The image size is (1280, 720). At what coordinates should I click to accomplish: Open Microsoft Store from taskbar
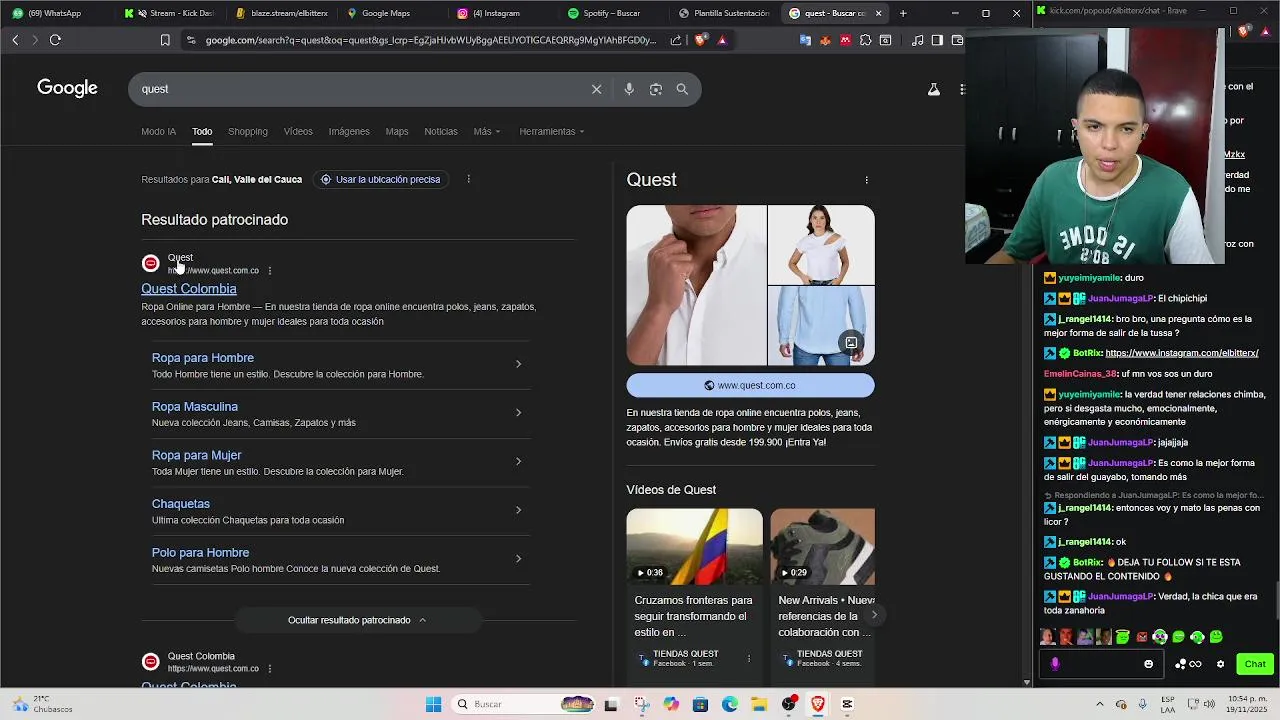pos(700,704)
